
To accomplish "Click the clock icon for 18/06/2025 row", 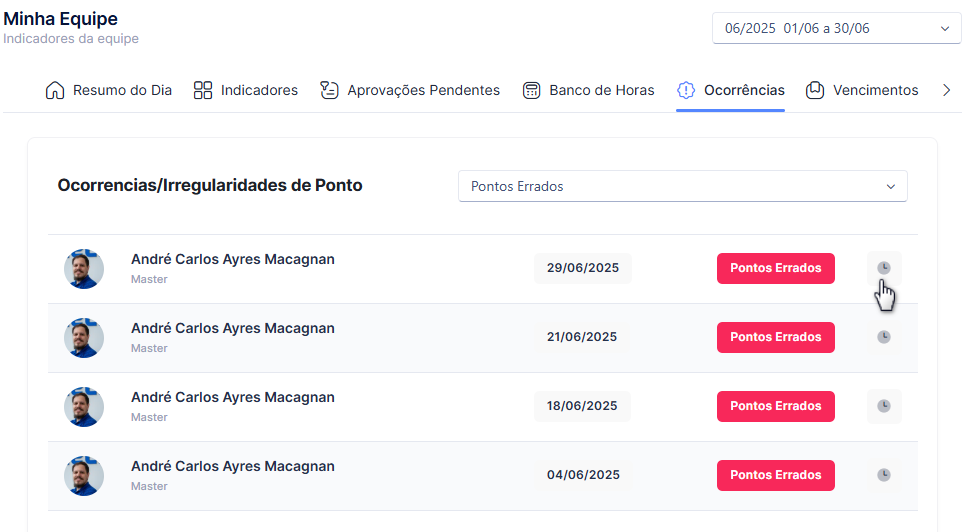I will pyautogui.click(x=884, y=406).
